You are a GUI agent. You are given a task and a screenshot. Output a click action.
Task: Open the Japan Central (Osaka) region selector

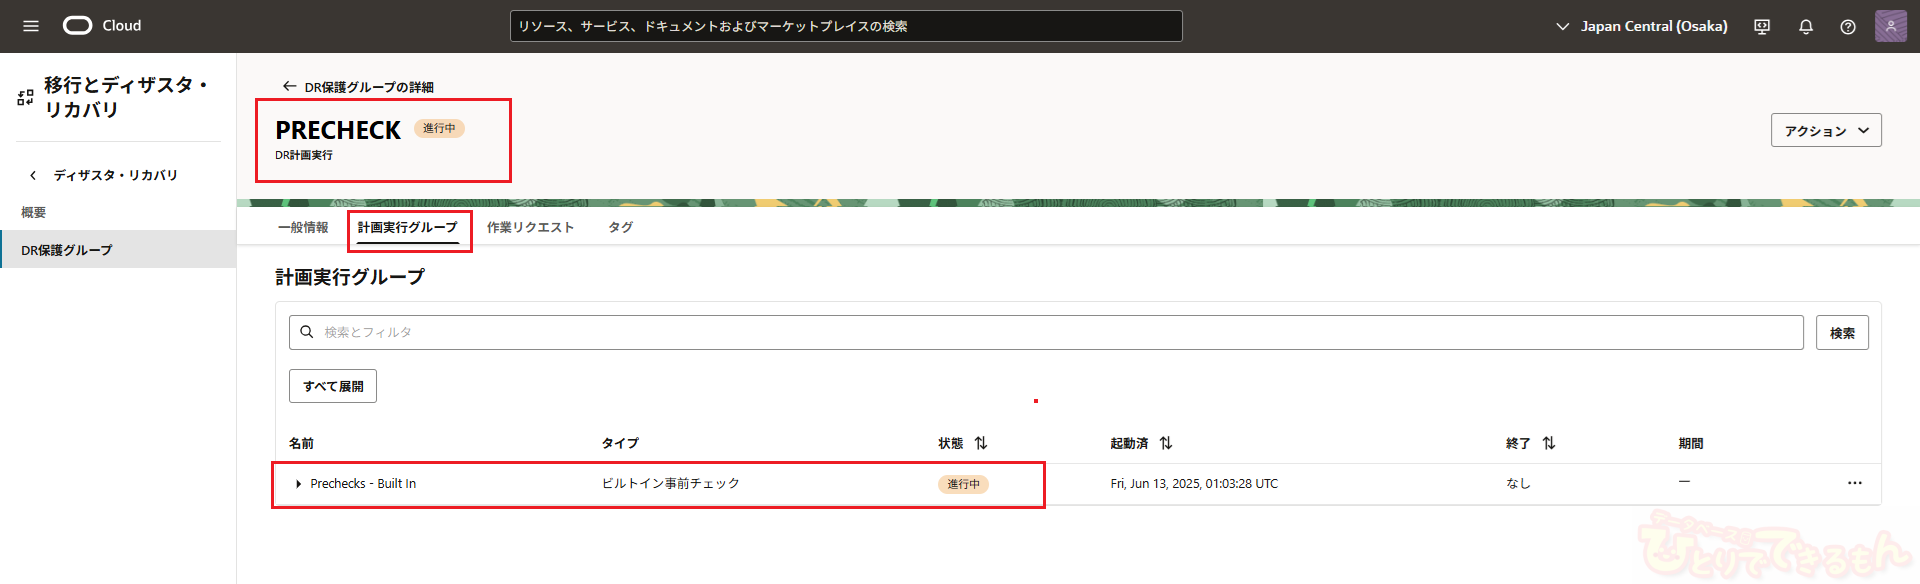coord(1642,26)
